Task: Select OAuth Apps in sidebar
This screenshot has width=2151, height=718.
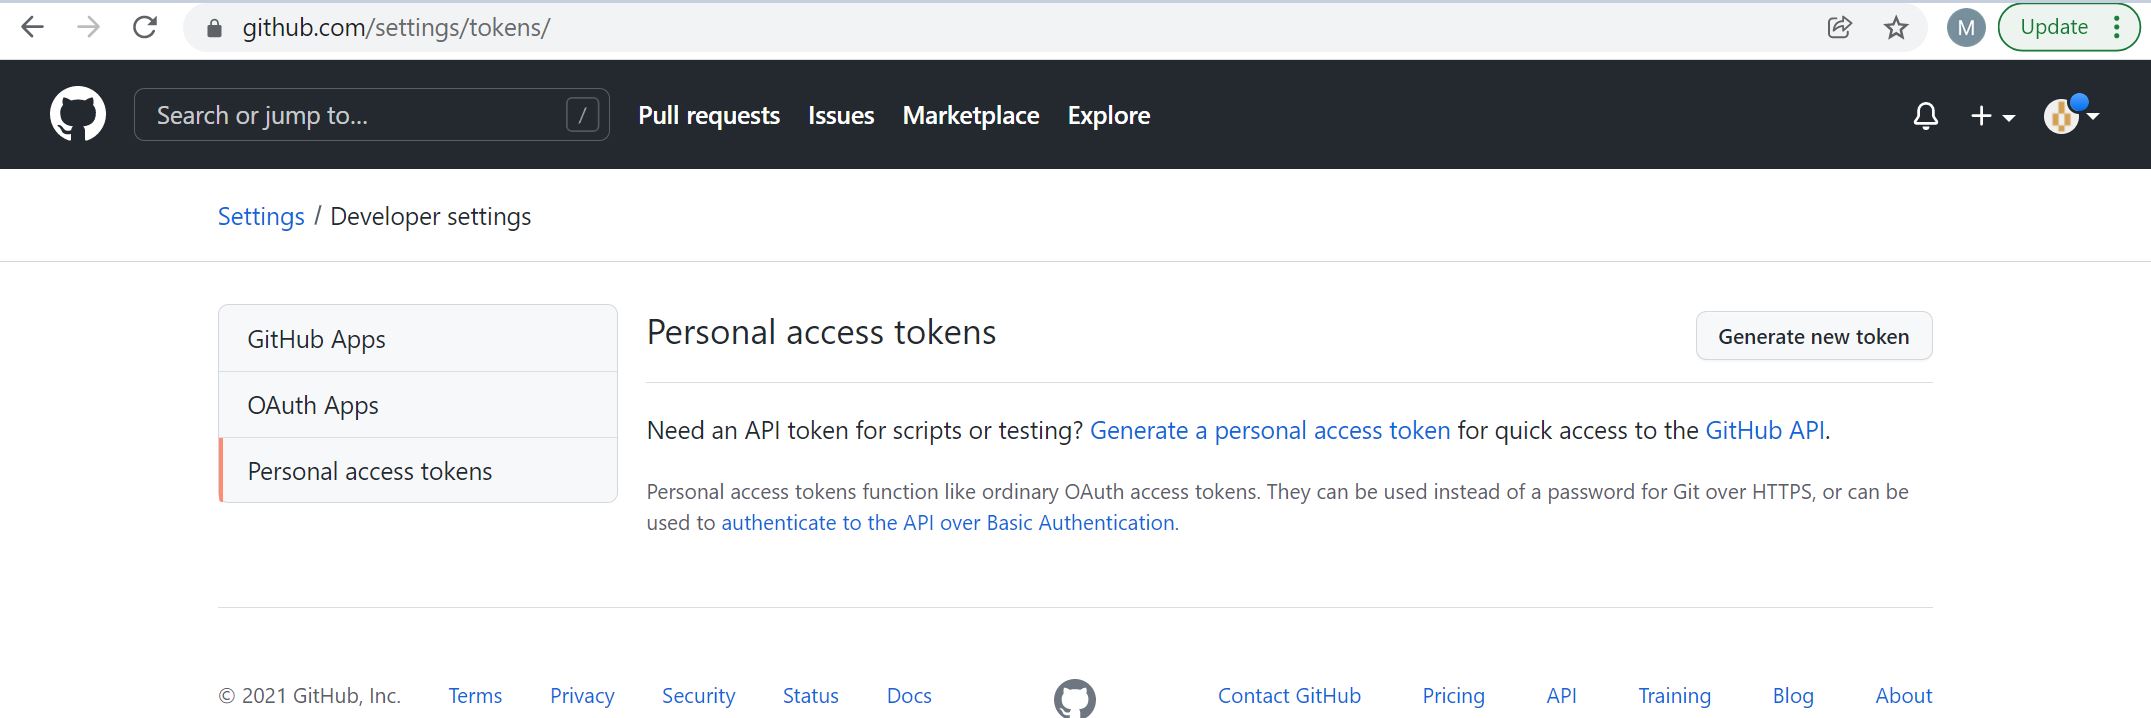Action: [418, 405]
